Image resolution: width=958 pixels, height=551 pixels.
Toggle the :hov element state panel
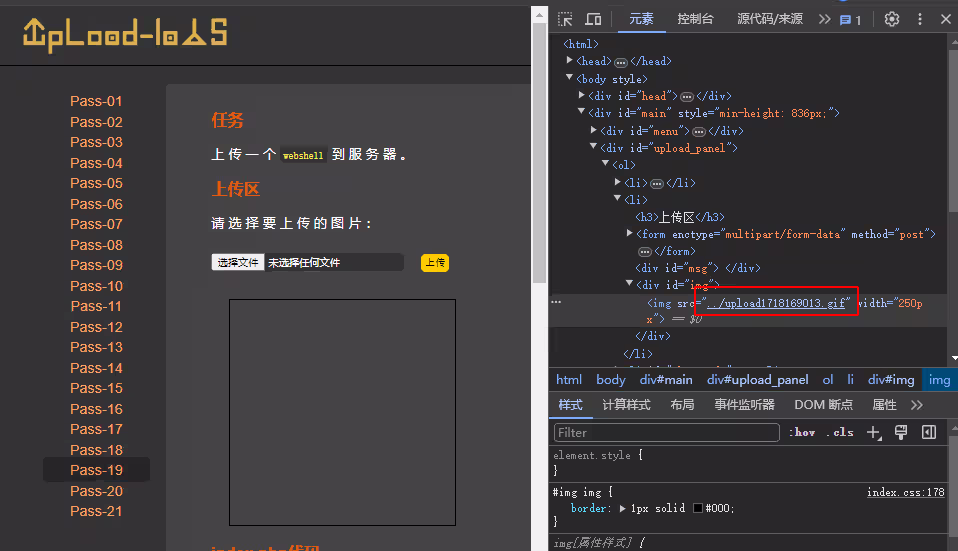802,432
